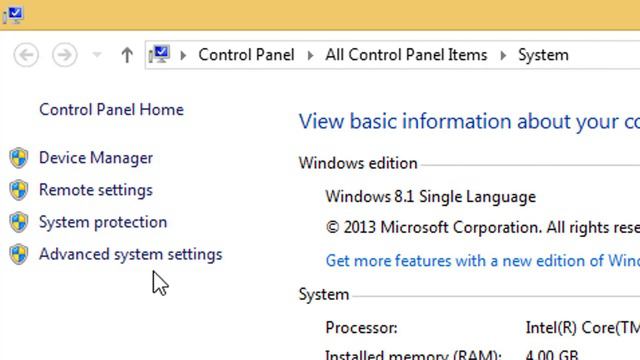
Task: Click the 'Processor:' label
Action: click(361, 328)
